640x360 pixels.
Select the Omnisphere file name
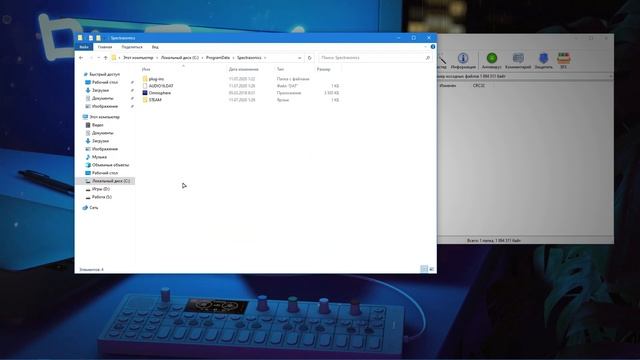(x=160, y=93)
